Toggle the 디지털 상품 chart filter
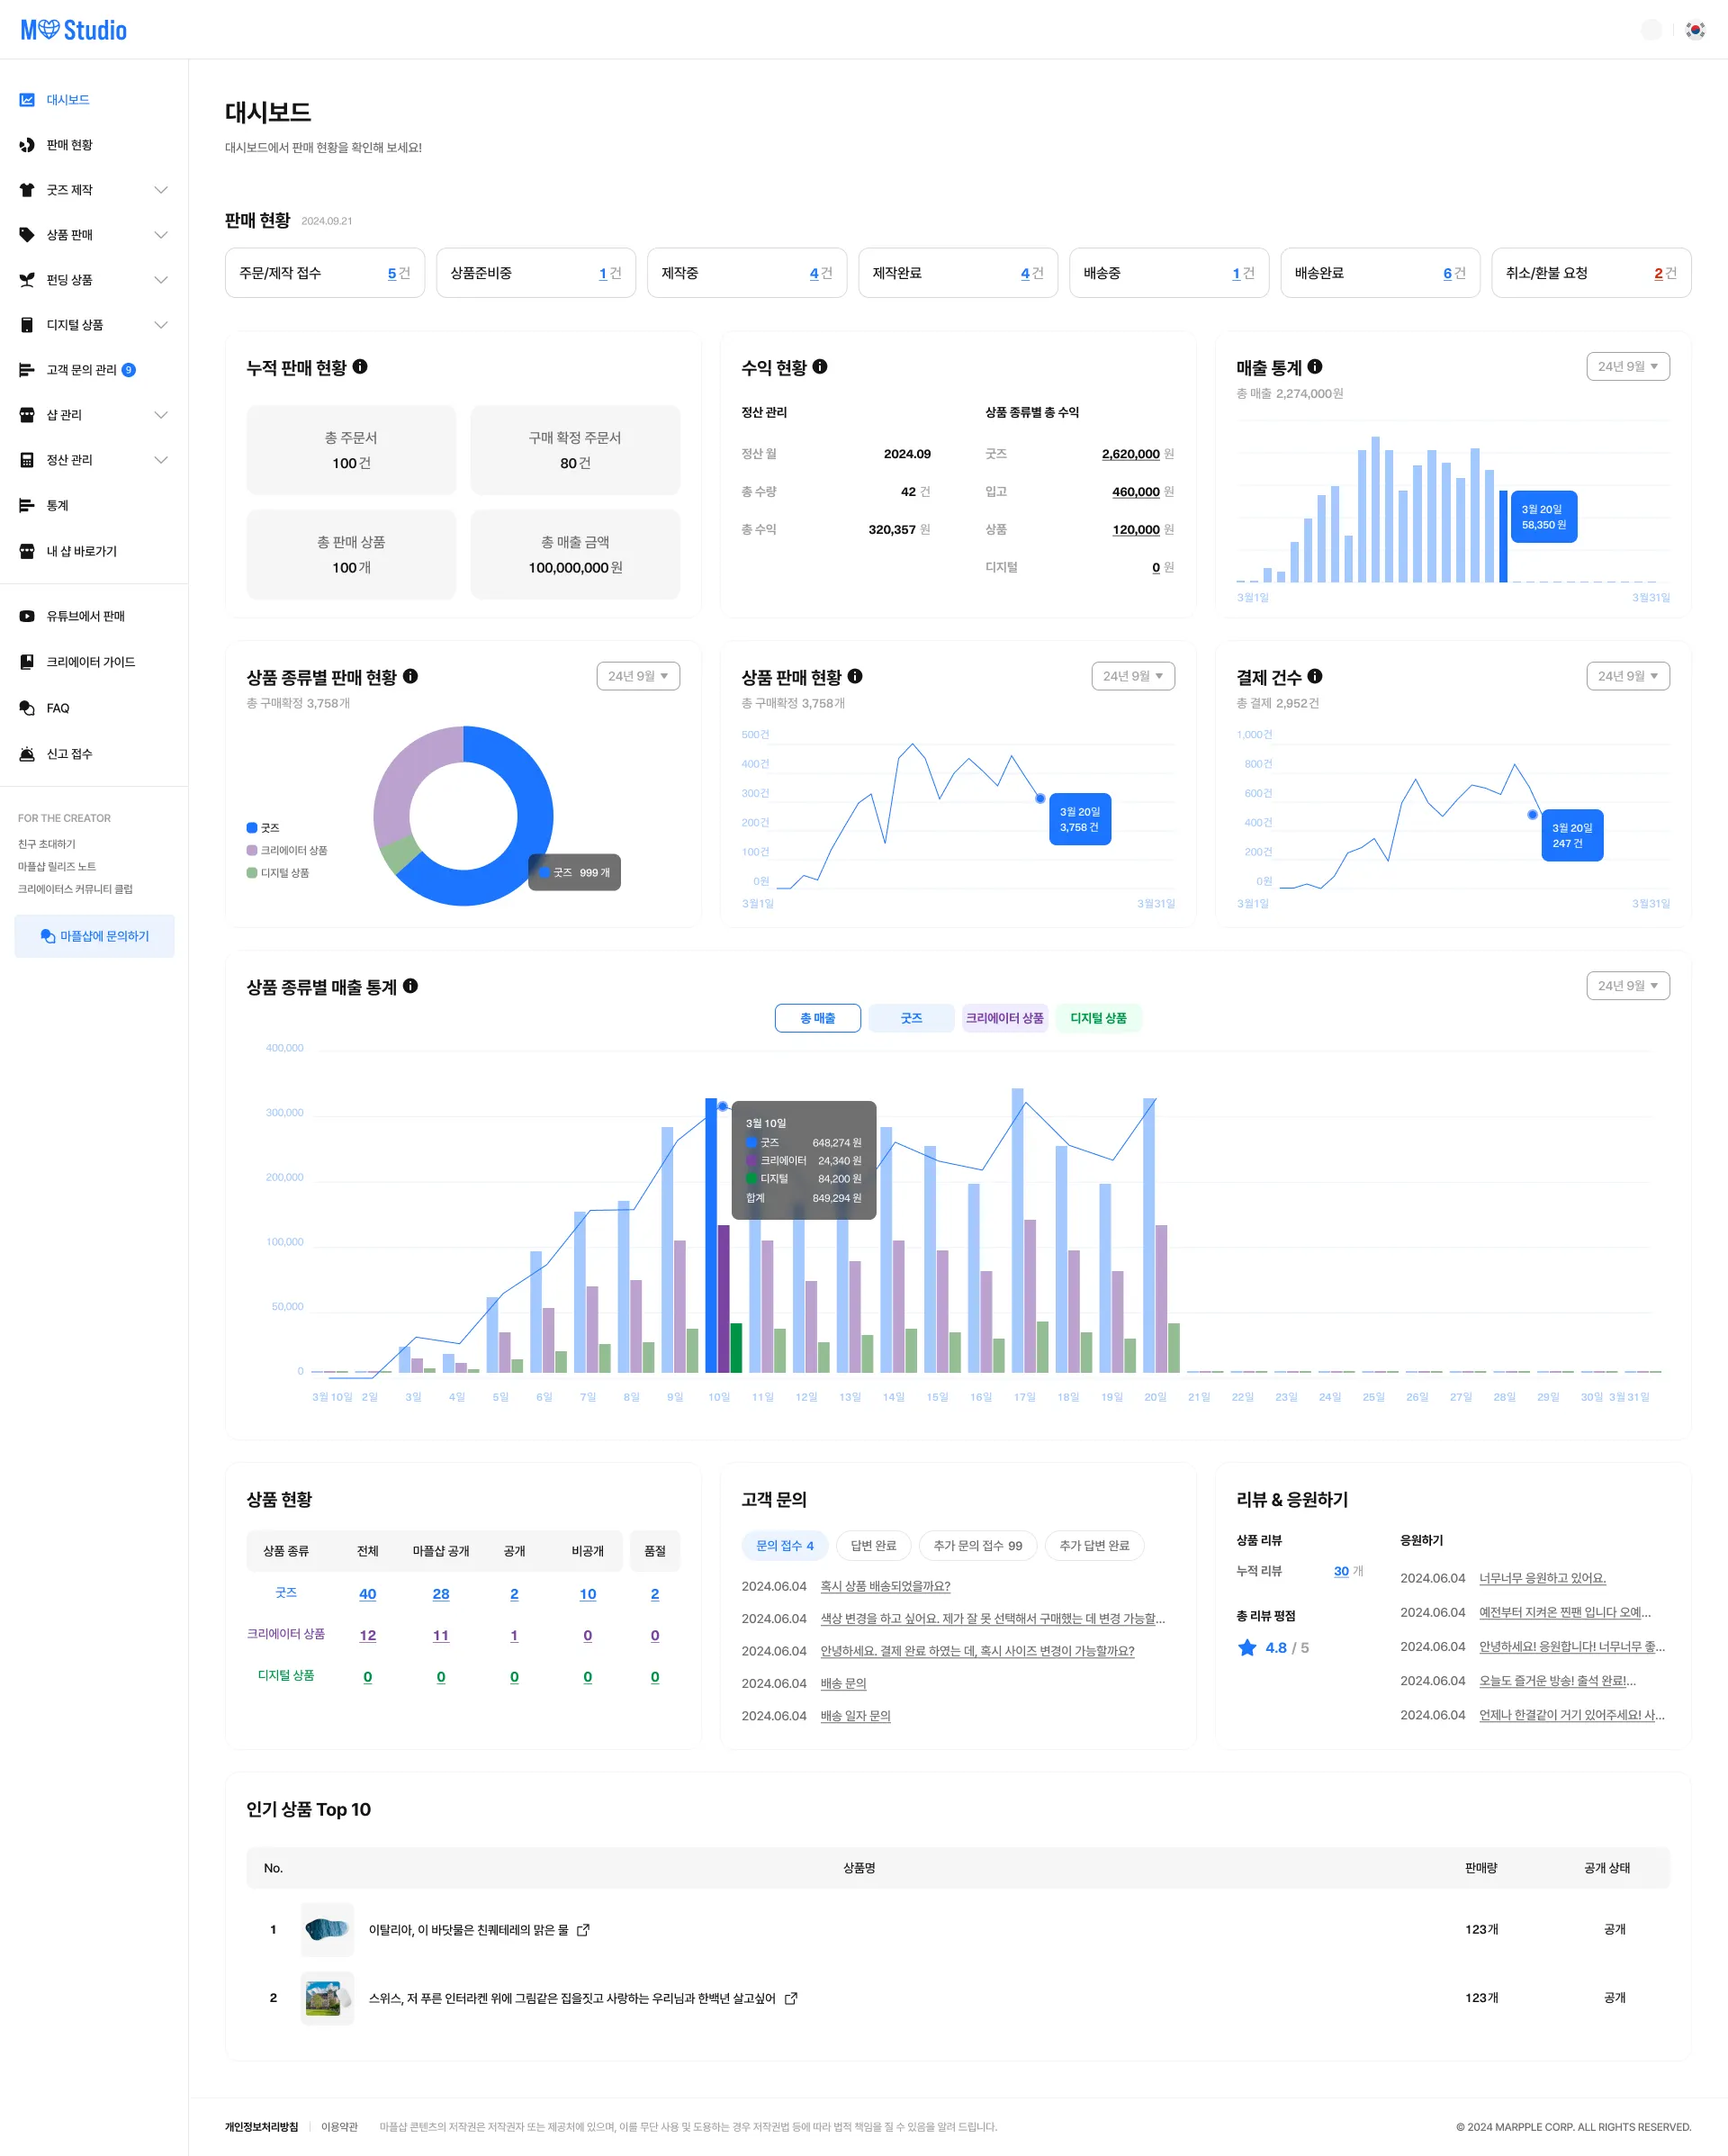1728x2156 pixels. pos(1098,1018)
